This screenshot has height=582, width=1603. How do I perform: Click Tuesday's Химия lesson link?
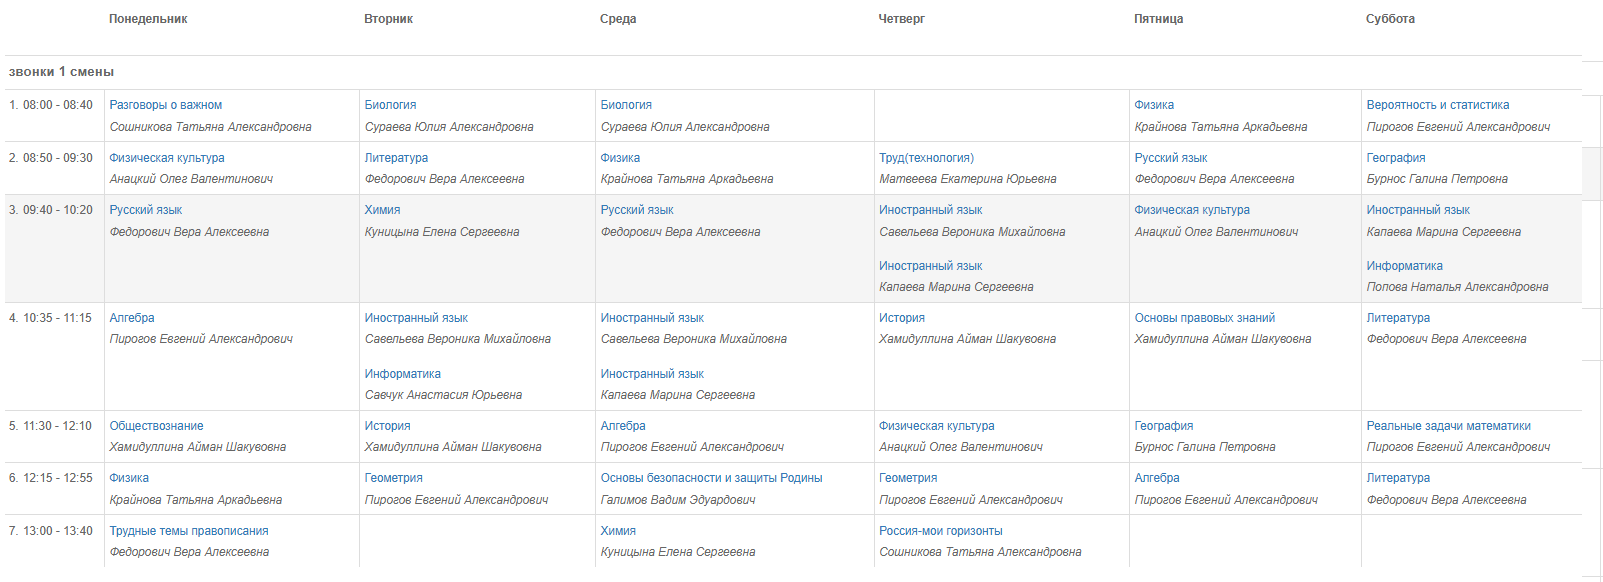pyautogui.click(x=382, y=210)
